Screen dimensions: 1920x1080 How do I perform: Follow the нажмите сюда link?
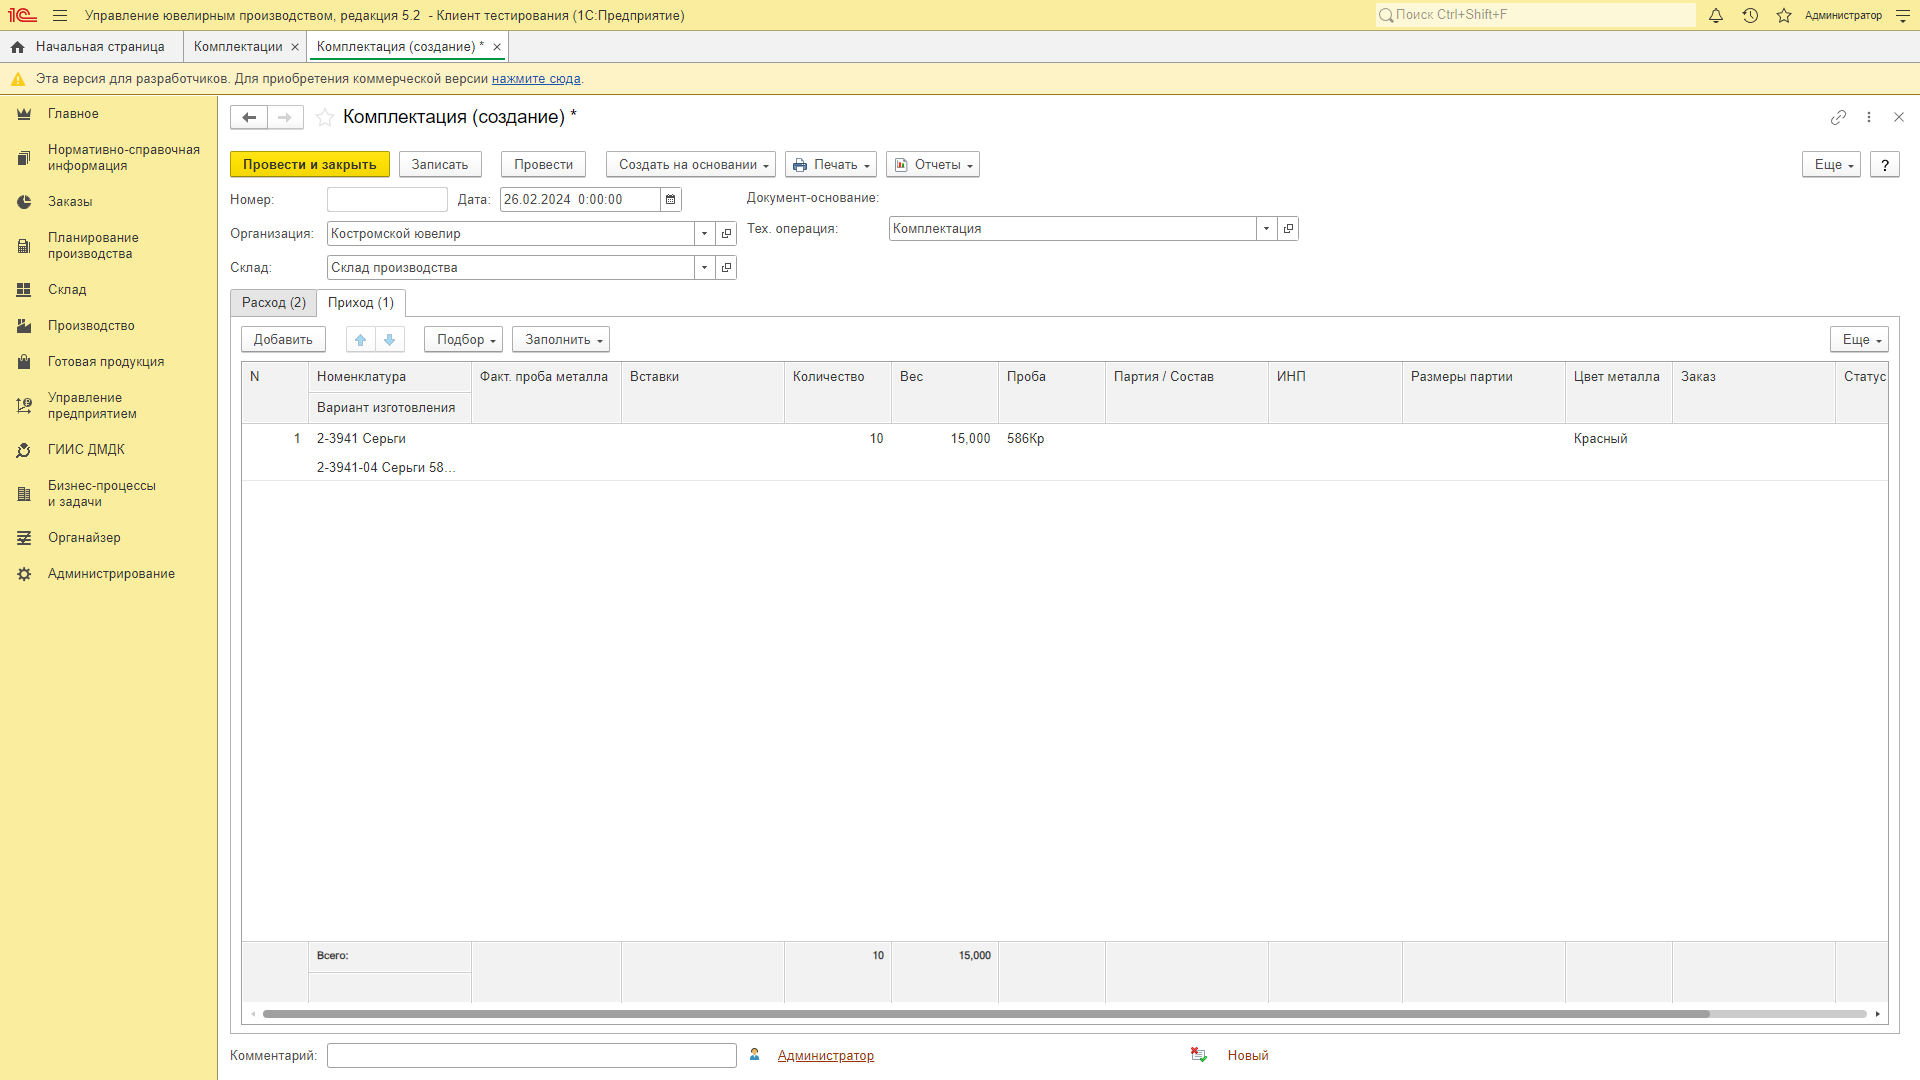point(536,78)
